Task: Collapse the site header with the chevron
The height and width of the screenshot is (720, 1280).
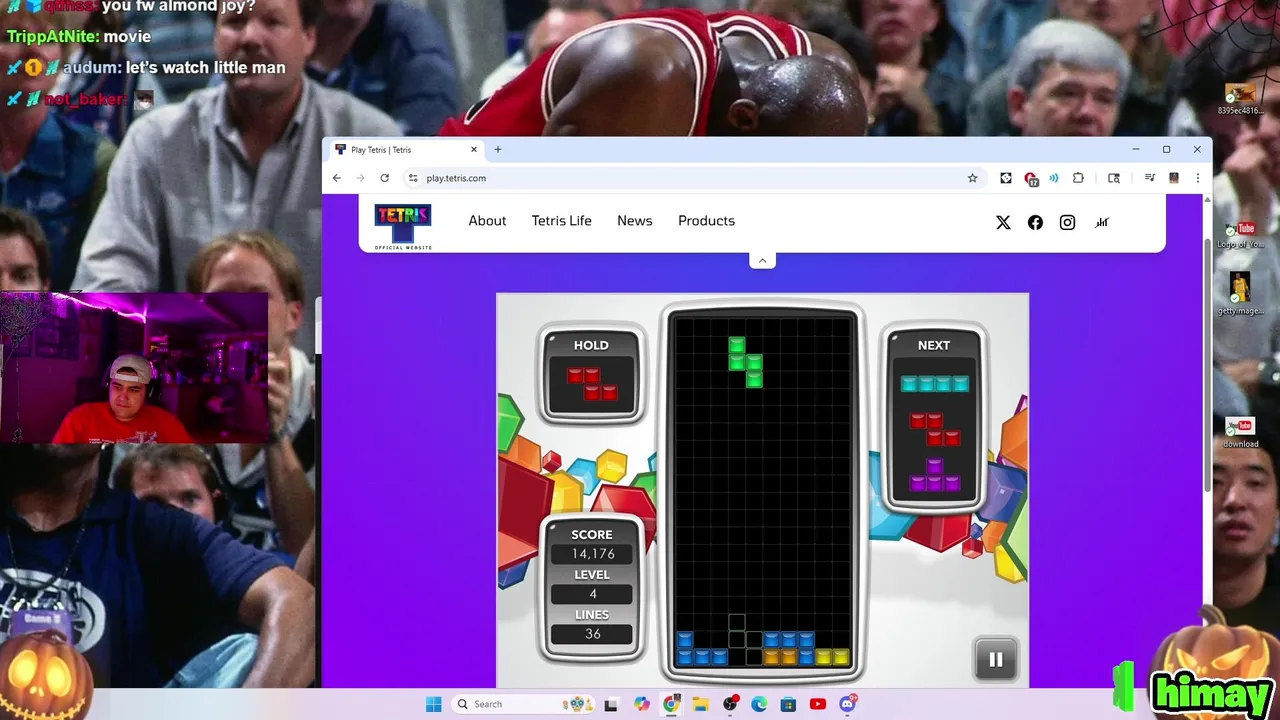Action: point(762,260)
